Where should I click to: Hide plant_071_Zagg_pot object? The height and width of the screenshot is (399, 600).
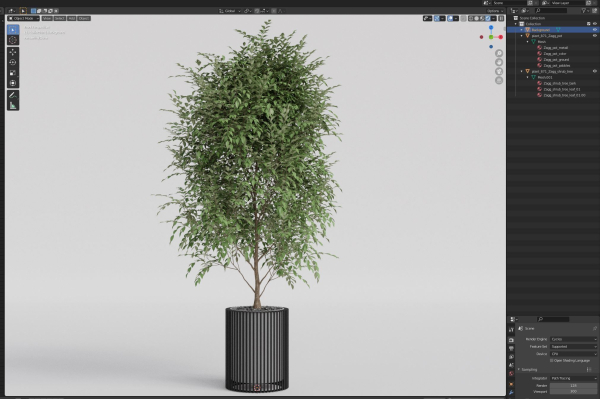click(x=595, y=36)
